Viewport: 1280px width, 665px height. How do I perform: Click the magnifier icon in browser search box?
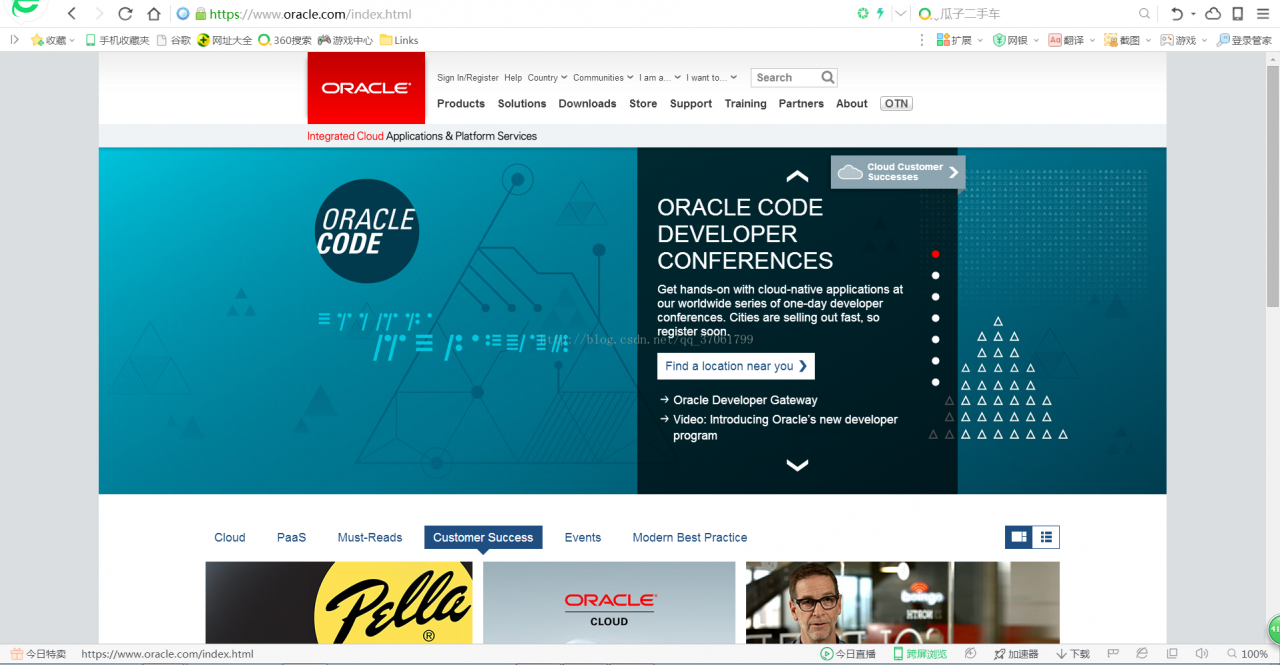click(1145, 14)
